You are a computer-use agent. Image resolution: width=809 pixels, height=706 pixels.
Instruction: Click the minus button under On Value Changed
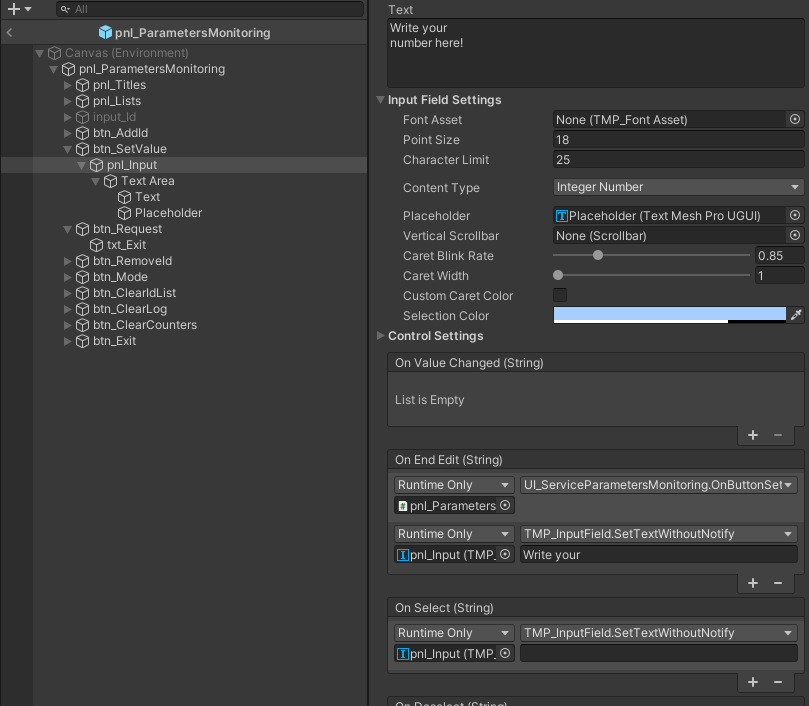click(x=778, y=436)
